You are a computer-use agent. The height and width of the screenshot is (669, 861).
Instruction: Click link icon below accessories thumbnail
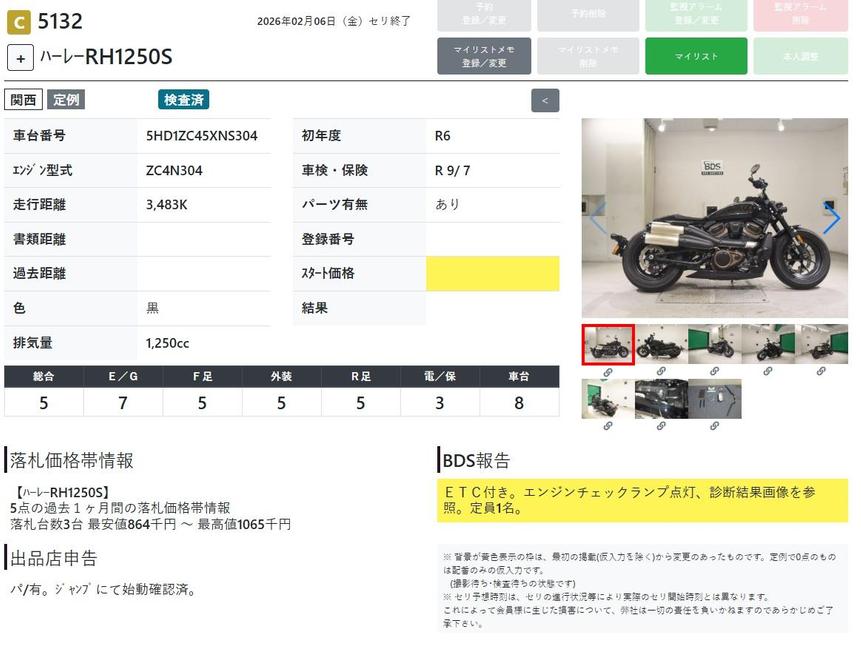pyautogui.click(x=715, y=426)
